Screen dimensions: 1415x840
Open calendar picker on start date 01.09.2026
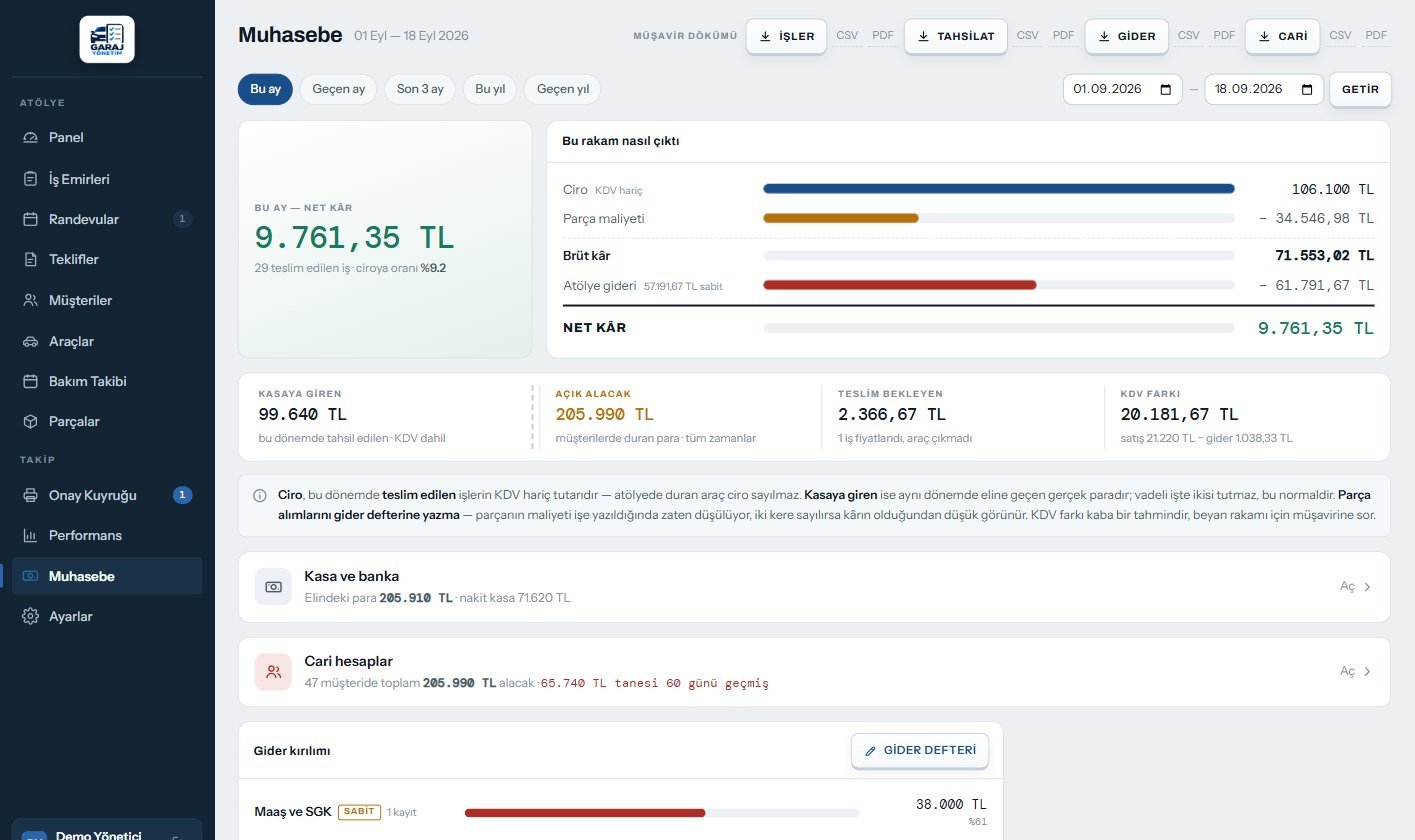1165,89
